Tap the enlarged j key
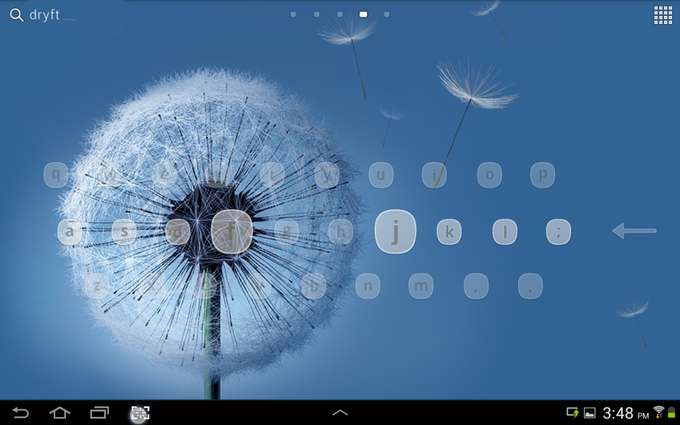This screenshot has width=680, height=425. click(395, 232)
